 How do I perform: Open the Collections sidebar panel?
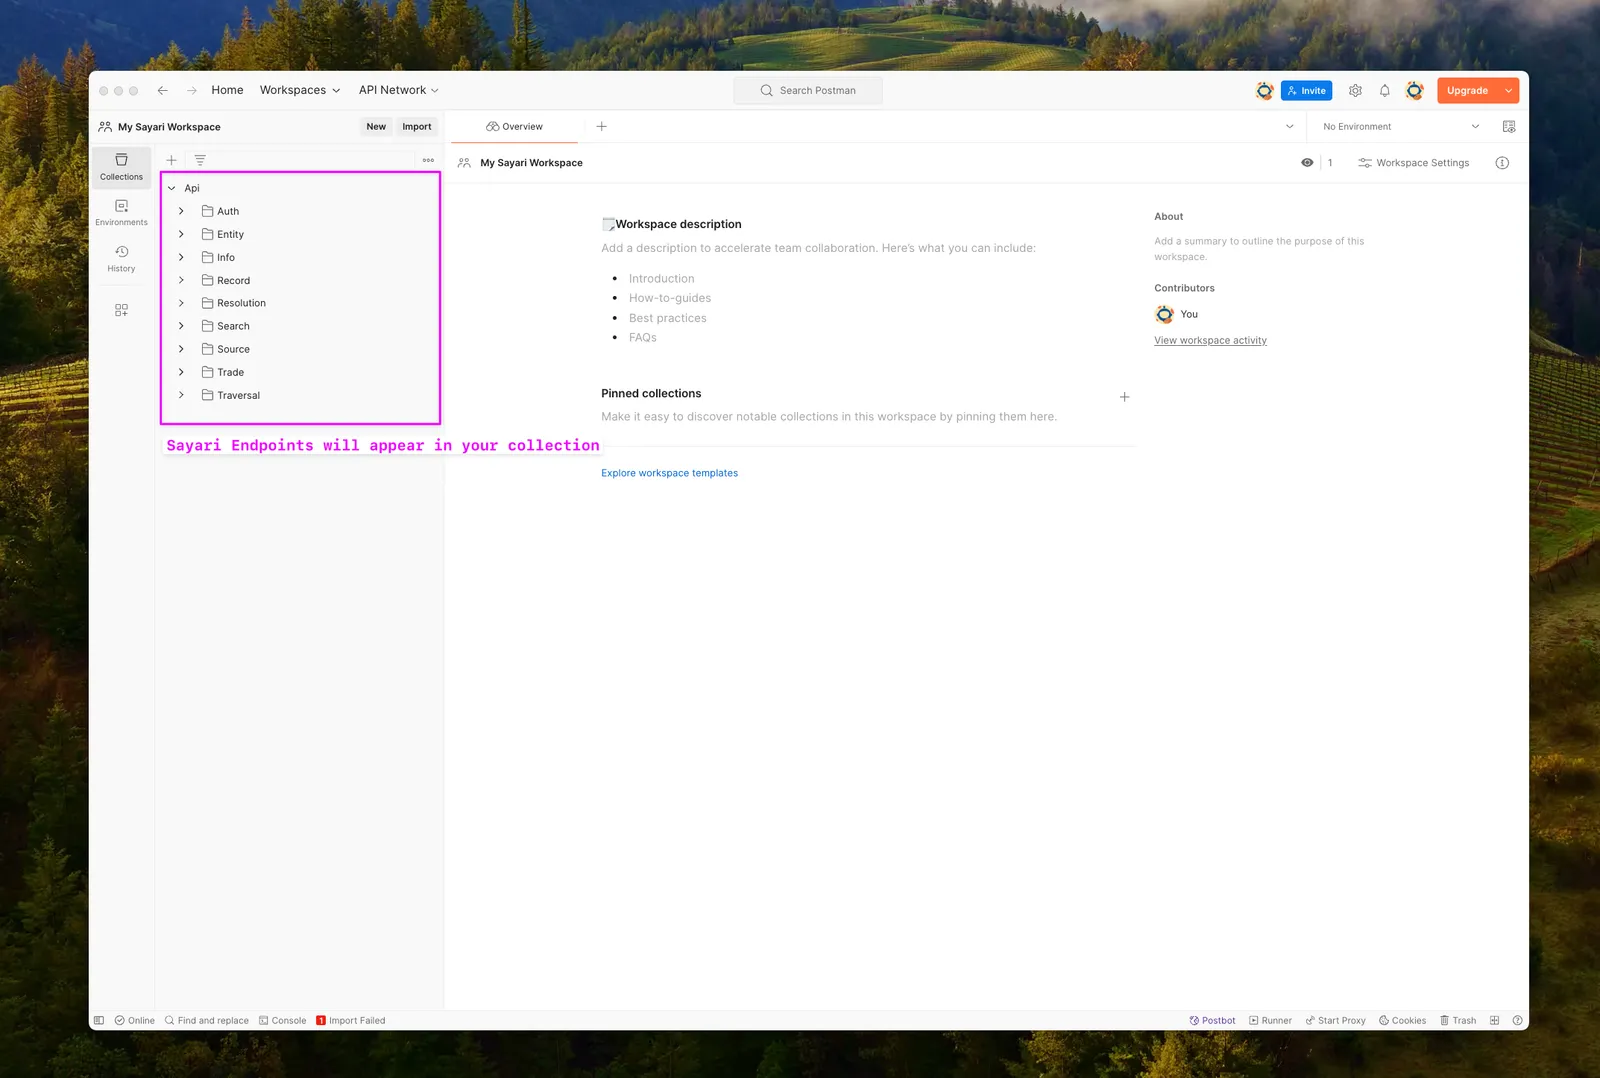121,167
